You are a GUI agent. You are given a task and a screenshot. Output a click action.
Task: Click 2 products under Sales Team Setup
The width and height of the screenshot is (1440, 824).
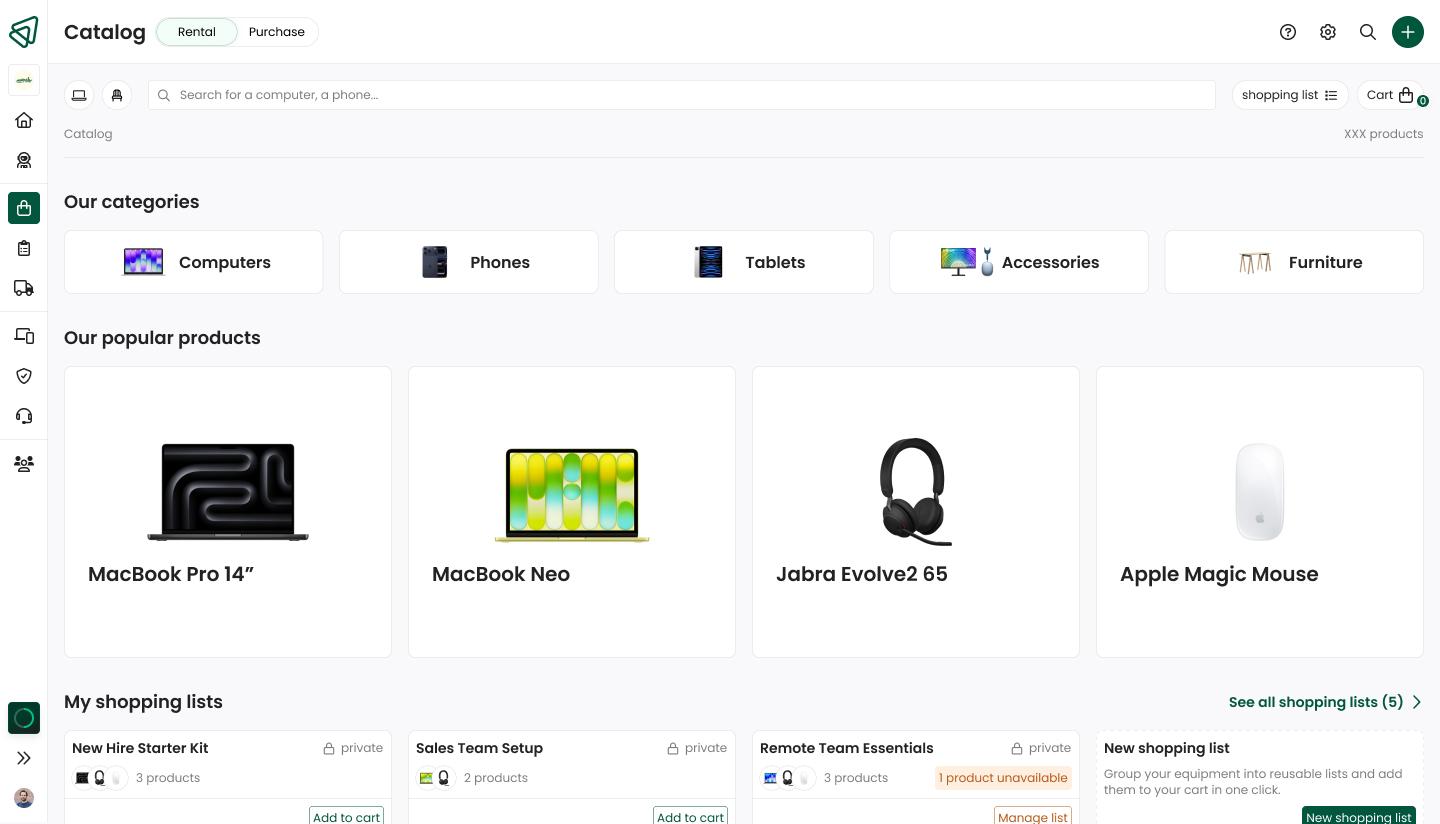496,778
